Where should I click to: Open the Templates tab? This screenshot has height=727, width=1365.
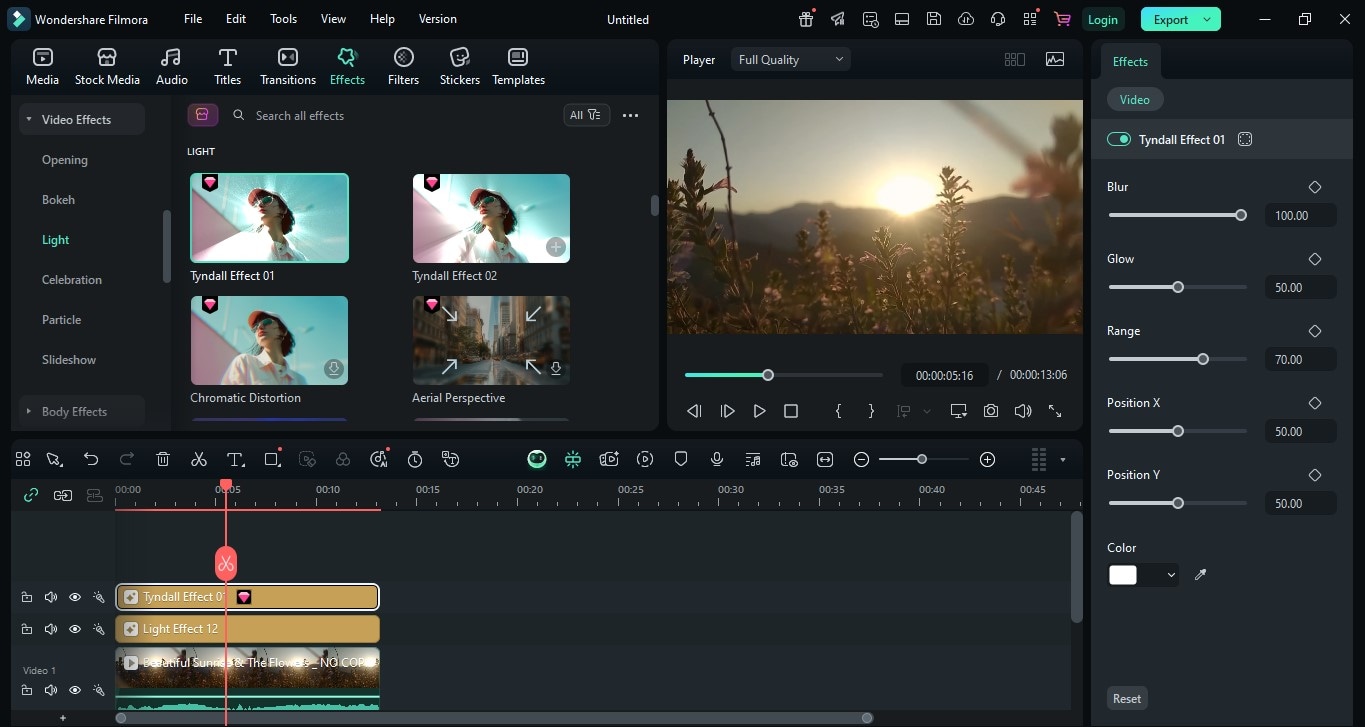(518, 67)
